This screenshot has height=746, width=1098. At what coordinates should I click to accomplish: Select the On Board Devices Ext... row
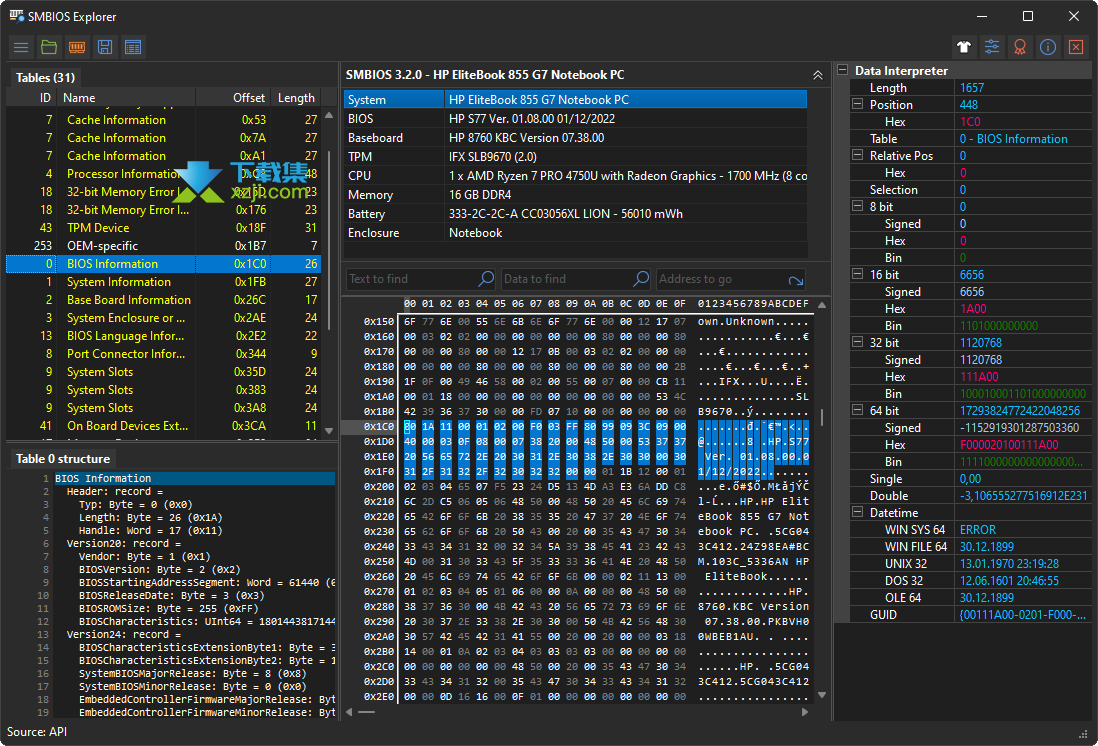tap(164, 426)
